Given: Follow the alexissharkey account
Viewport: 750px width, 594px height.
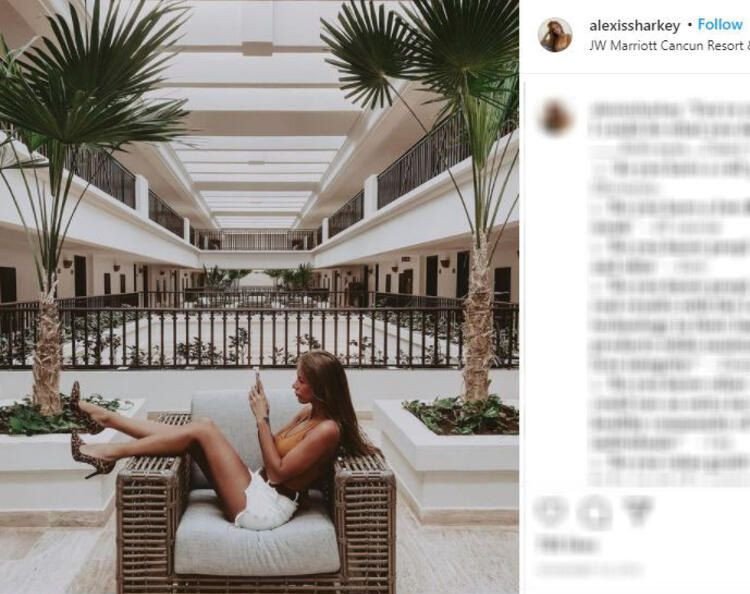Looking at the screenshot, I should [x=720, y=24].
